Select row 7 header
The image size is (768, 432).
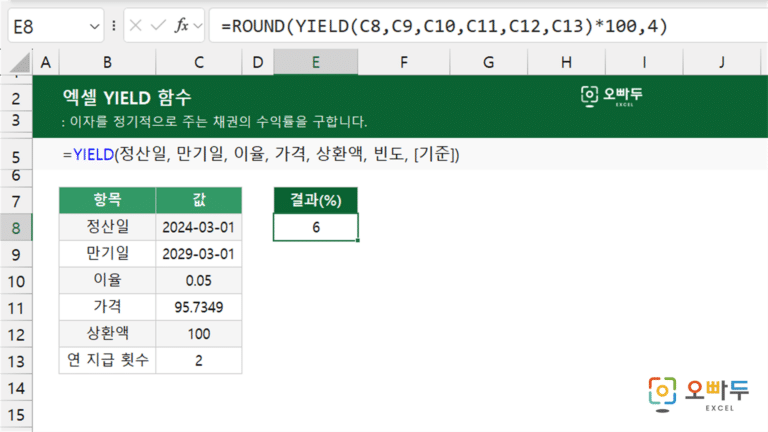tap(16, 201)
